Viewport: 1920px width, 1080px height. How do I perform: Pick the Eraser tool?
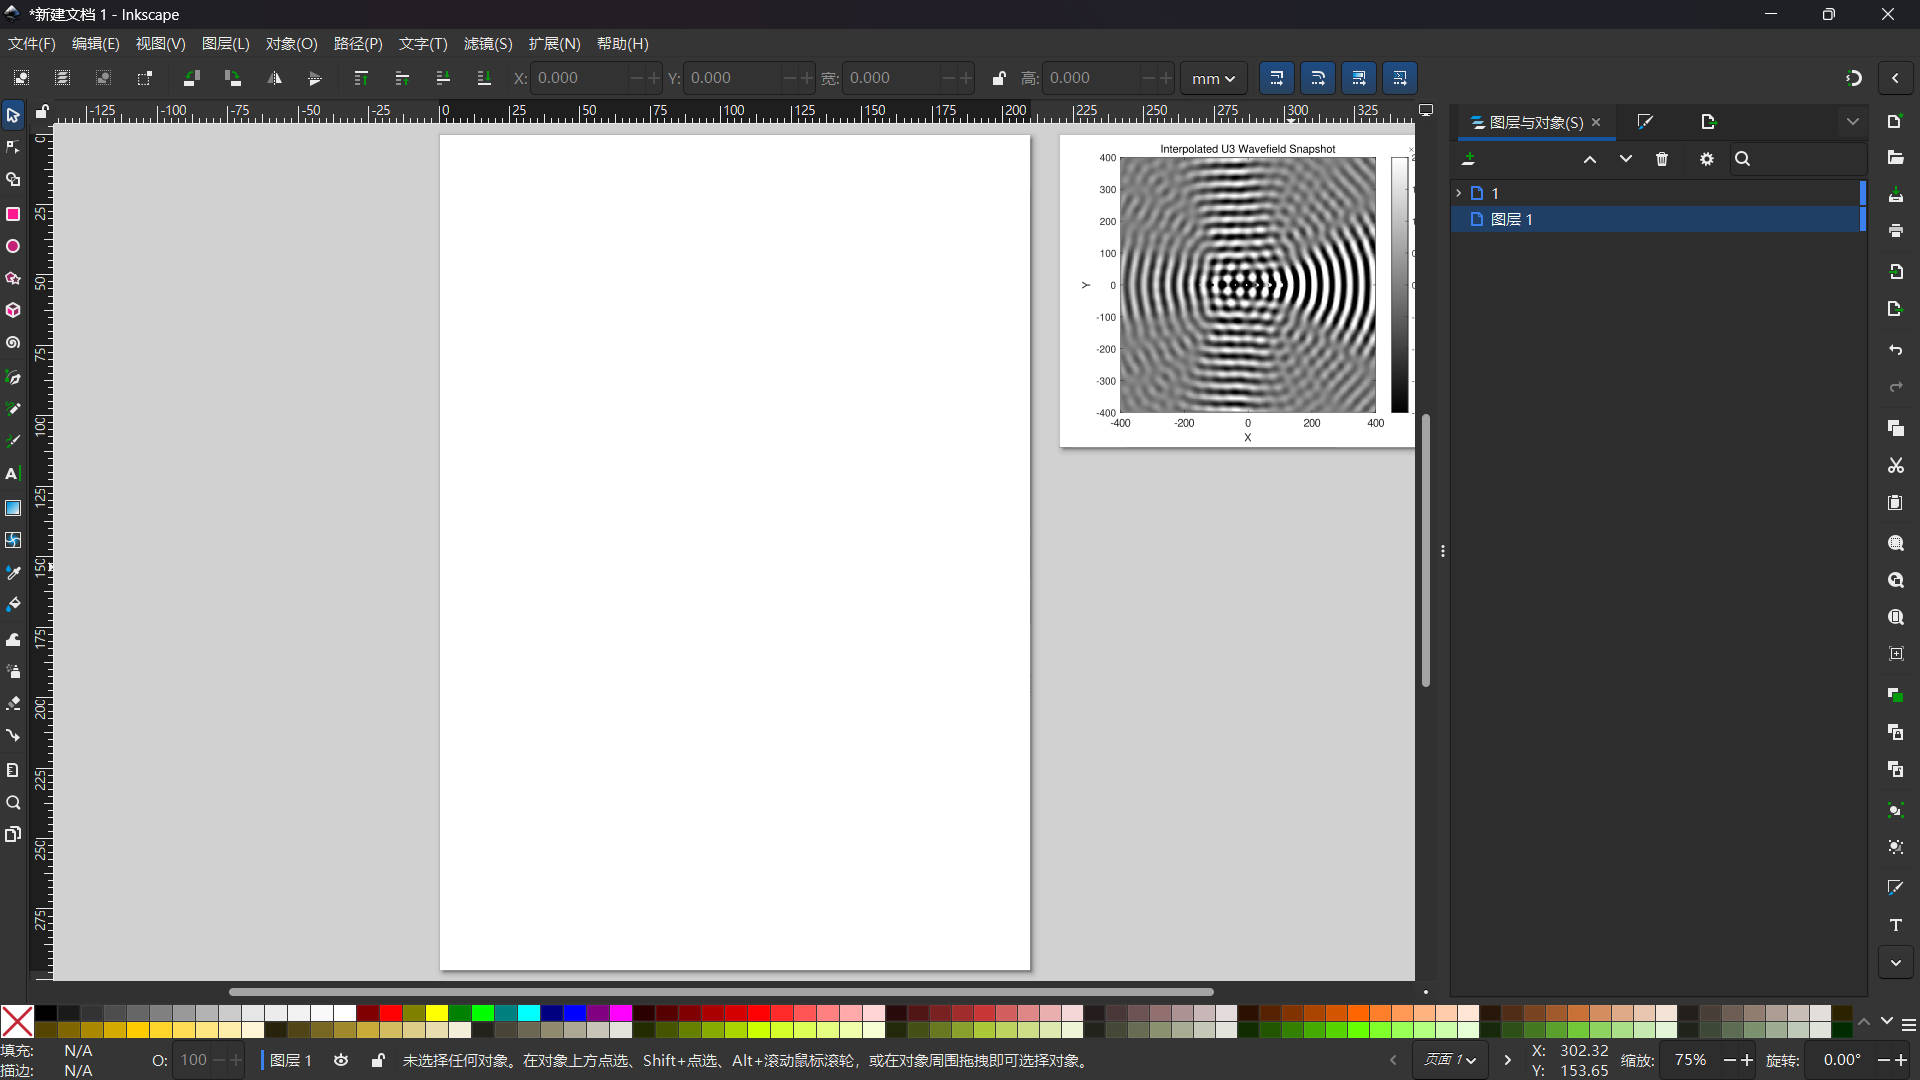coord(13,704)
